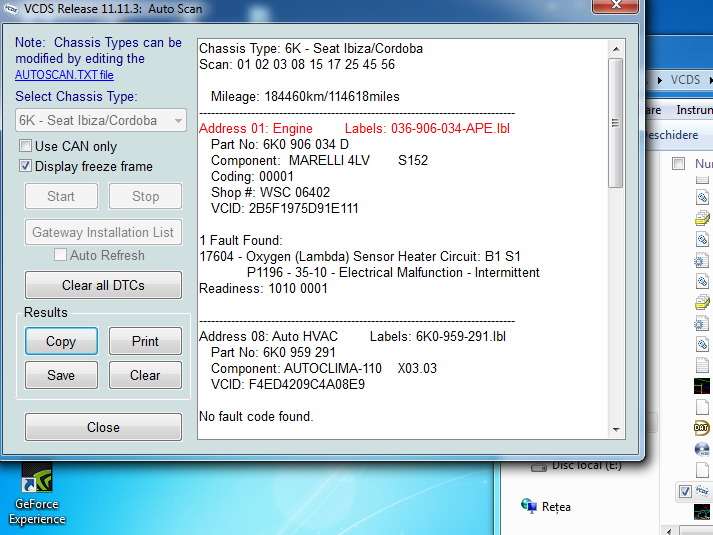
Task: Print the scan results
Action: (146, 341)
